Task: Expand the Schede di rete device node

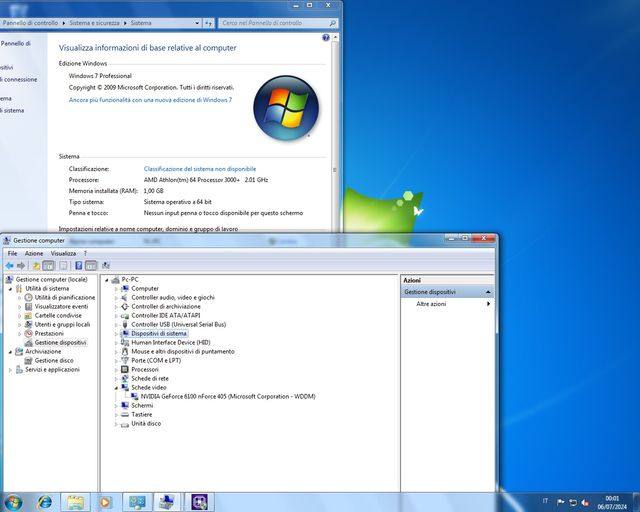Action: pos(116,378)
